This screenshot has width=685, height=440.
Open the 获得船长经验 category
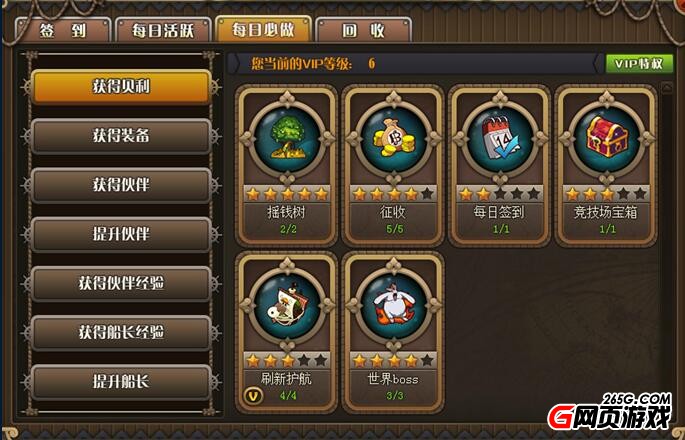(x=121, y=333)
